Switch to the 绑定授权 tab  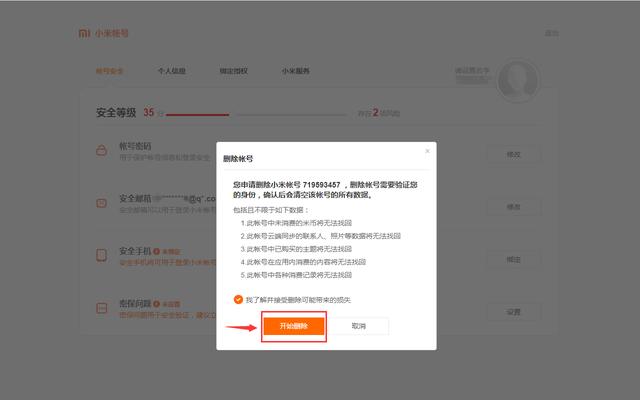point(233,71)
